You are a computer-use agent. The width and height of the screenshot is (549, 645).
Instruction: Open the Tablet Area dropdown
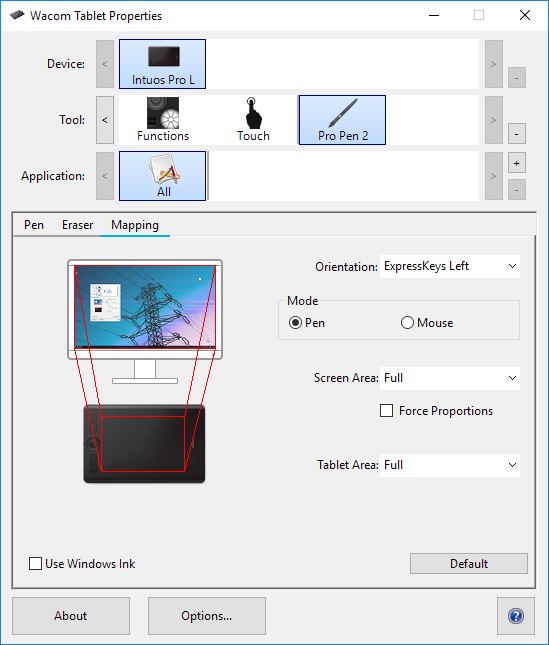[x=450, y=465]
